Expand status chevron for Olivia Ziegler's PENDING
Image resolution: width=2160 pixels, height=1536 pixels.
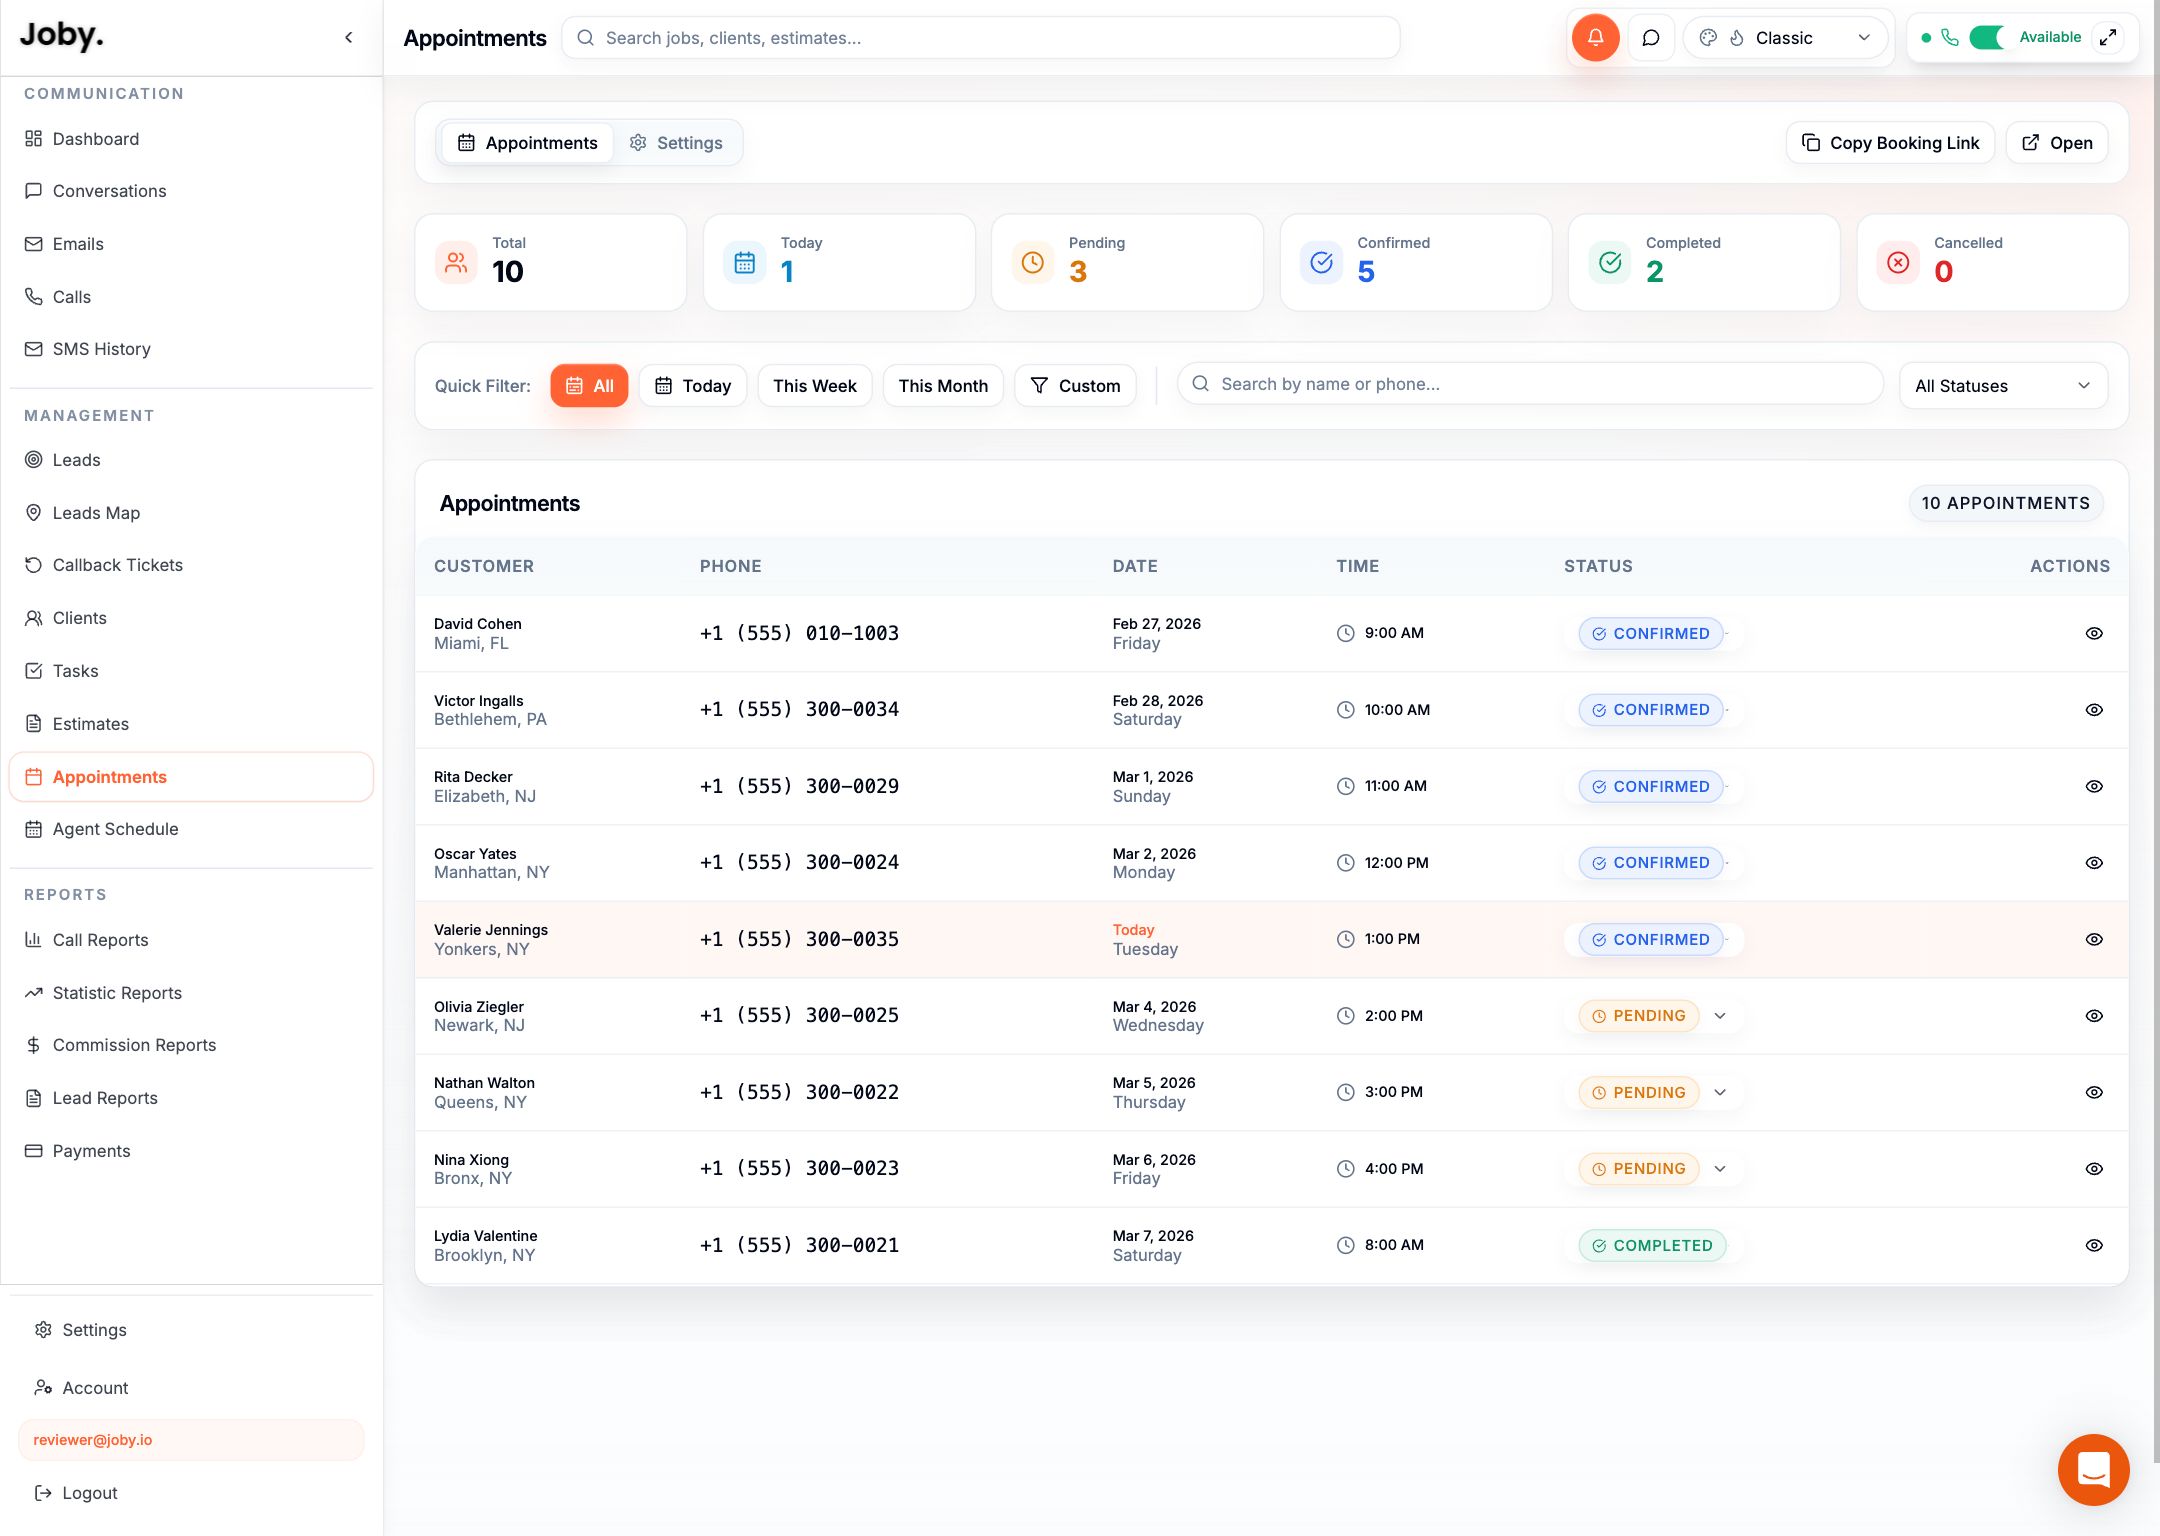(1720, 1016)
